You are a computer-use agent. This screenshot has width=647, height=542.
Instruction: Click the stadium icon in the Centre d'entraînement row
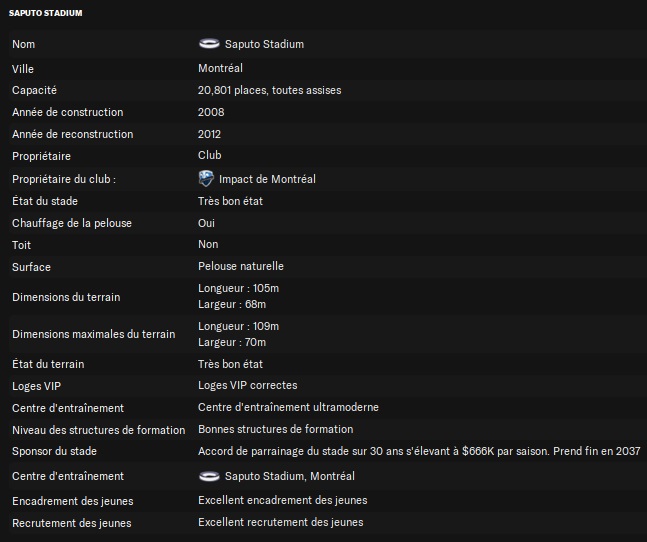click(209, 476)
